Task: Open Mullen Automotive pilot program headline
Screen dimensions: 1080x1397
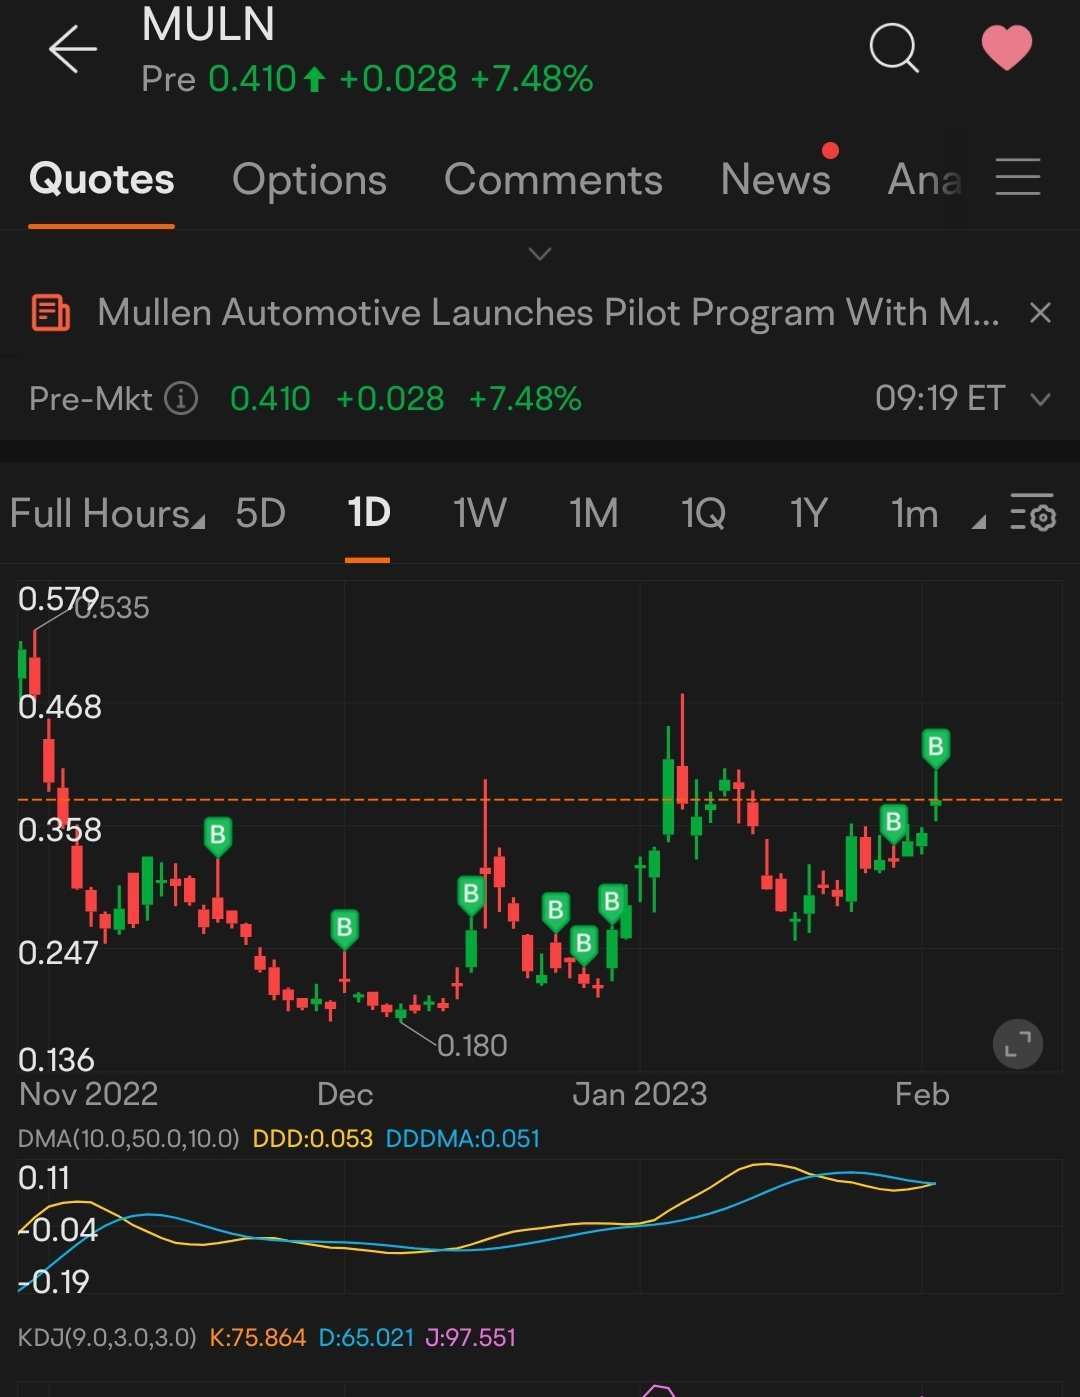Action: 548,313
